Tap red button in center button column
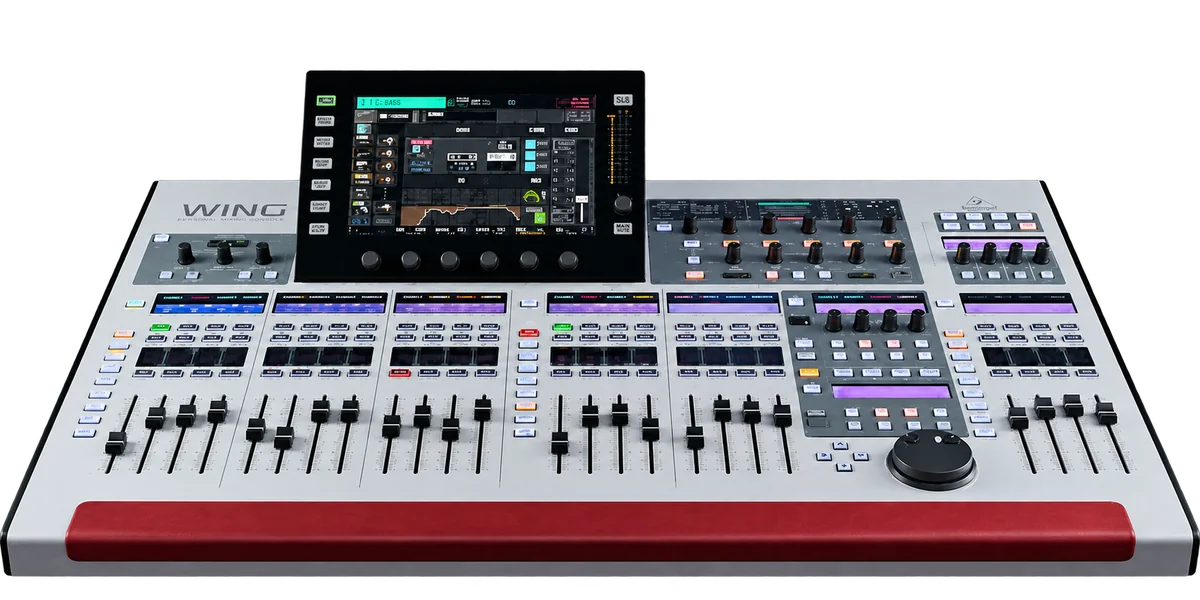The height and width of the screenshot is (600, 1200). (528, 332)
